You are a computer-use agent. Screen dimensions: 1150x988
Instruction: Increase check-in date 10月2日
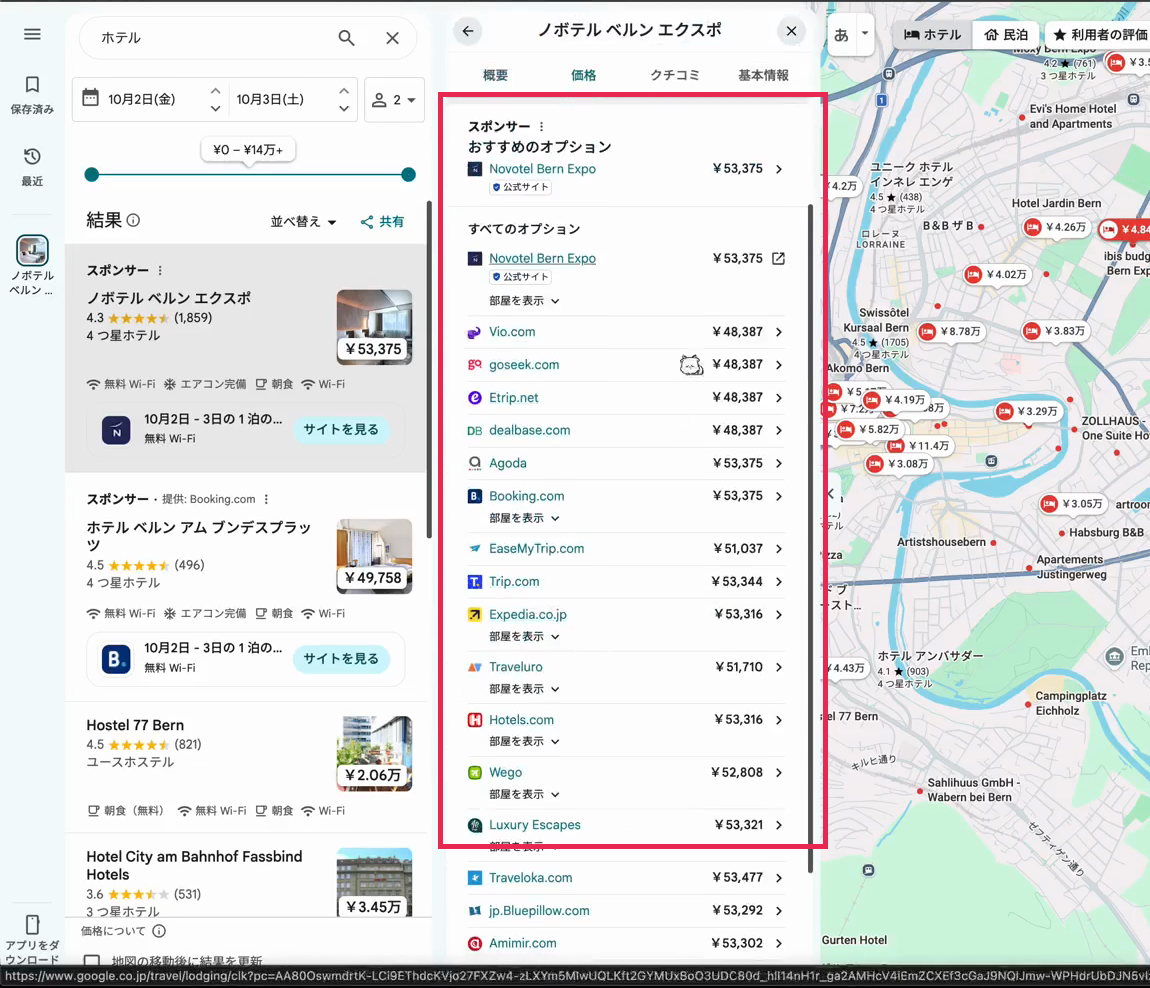(215, 91)
